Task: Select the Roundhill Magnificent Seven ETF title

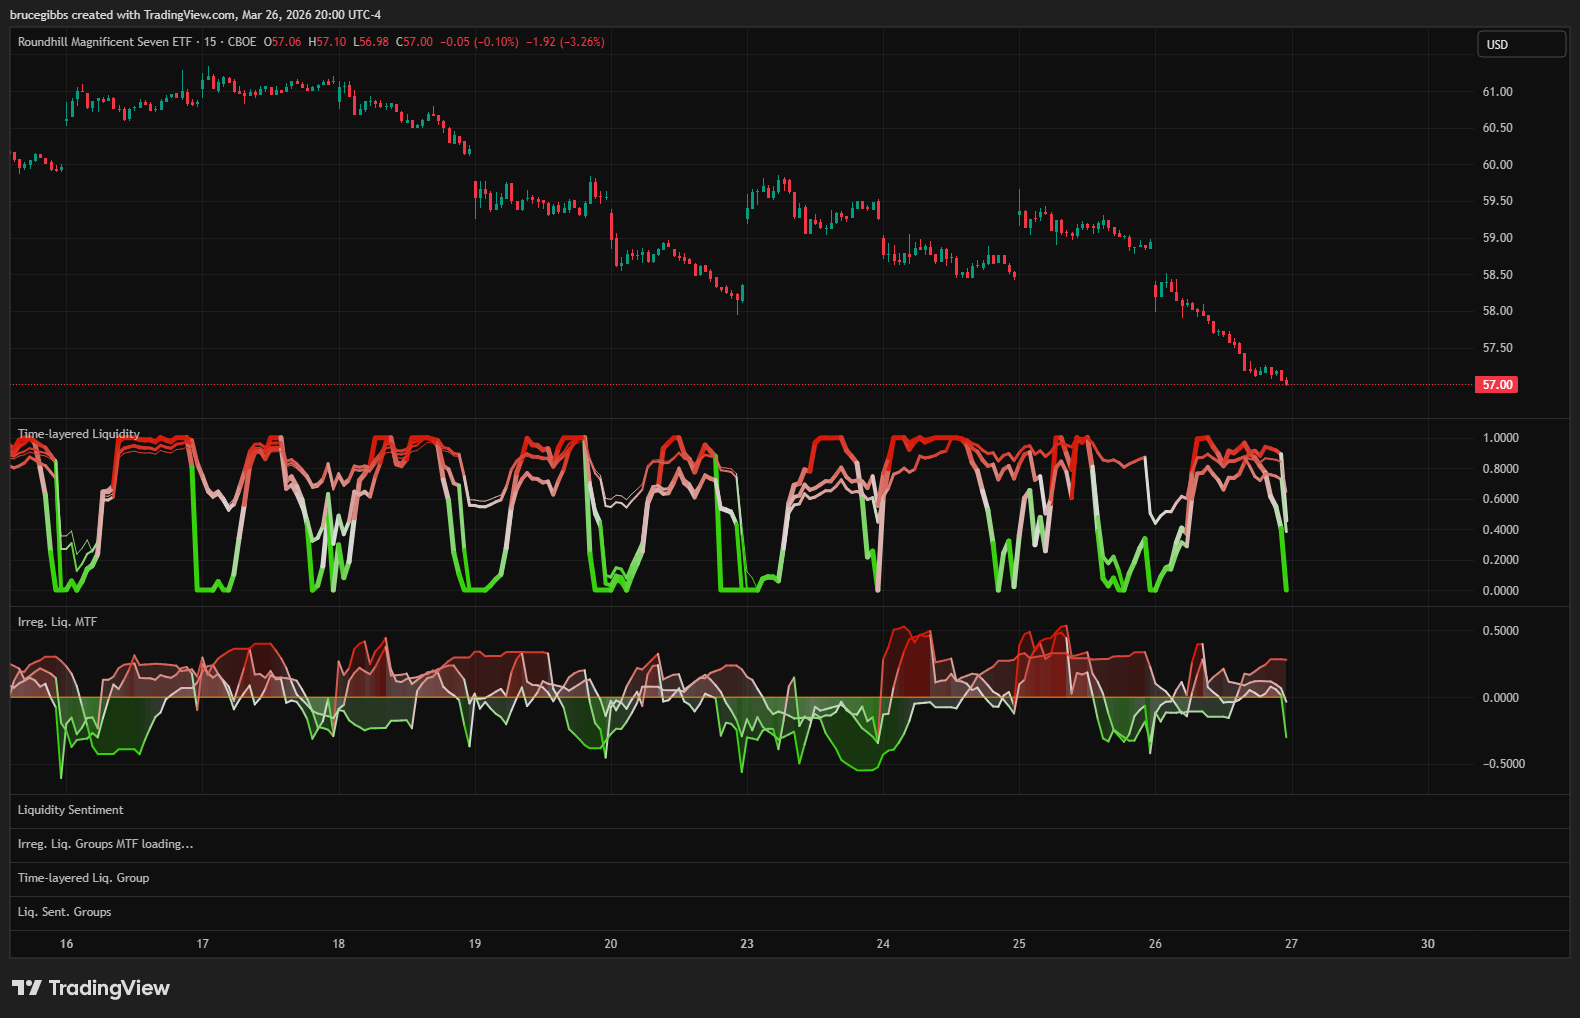Action: click(x=104, y=42)
